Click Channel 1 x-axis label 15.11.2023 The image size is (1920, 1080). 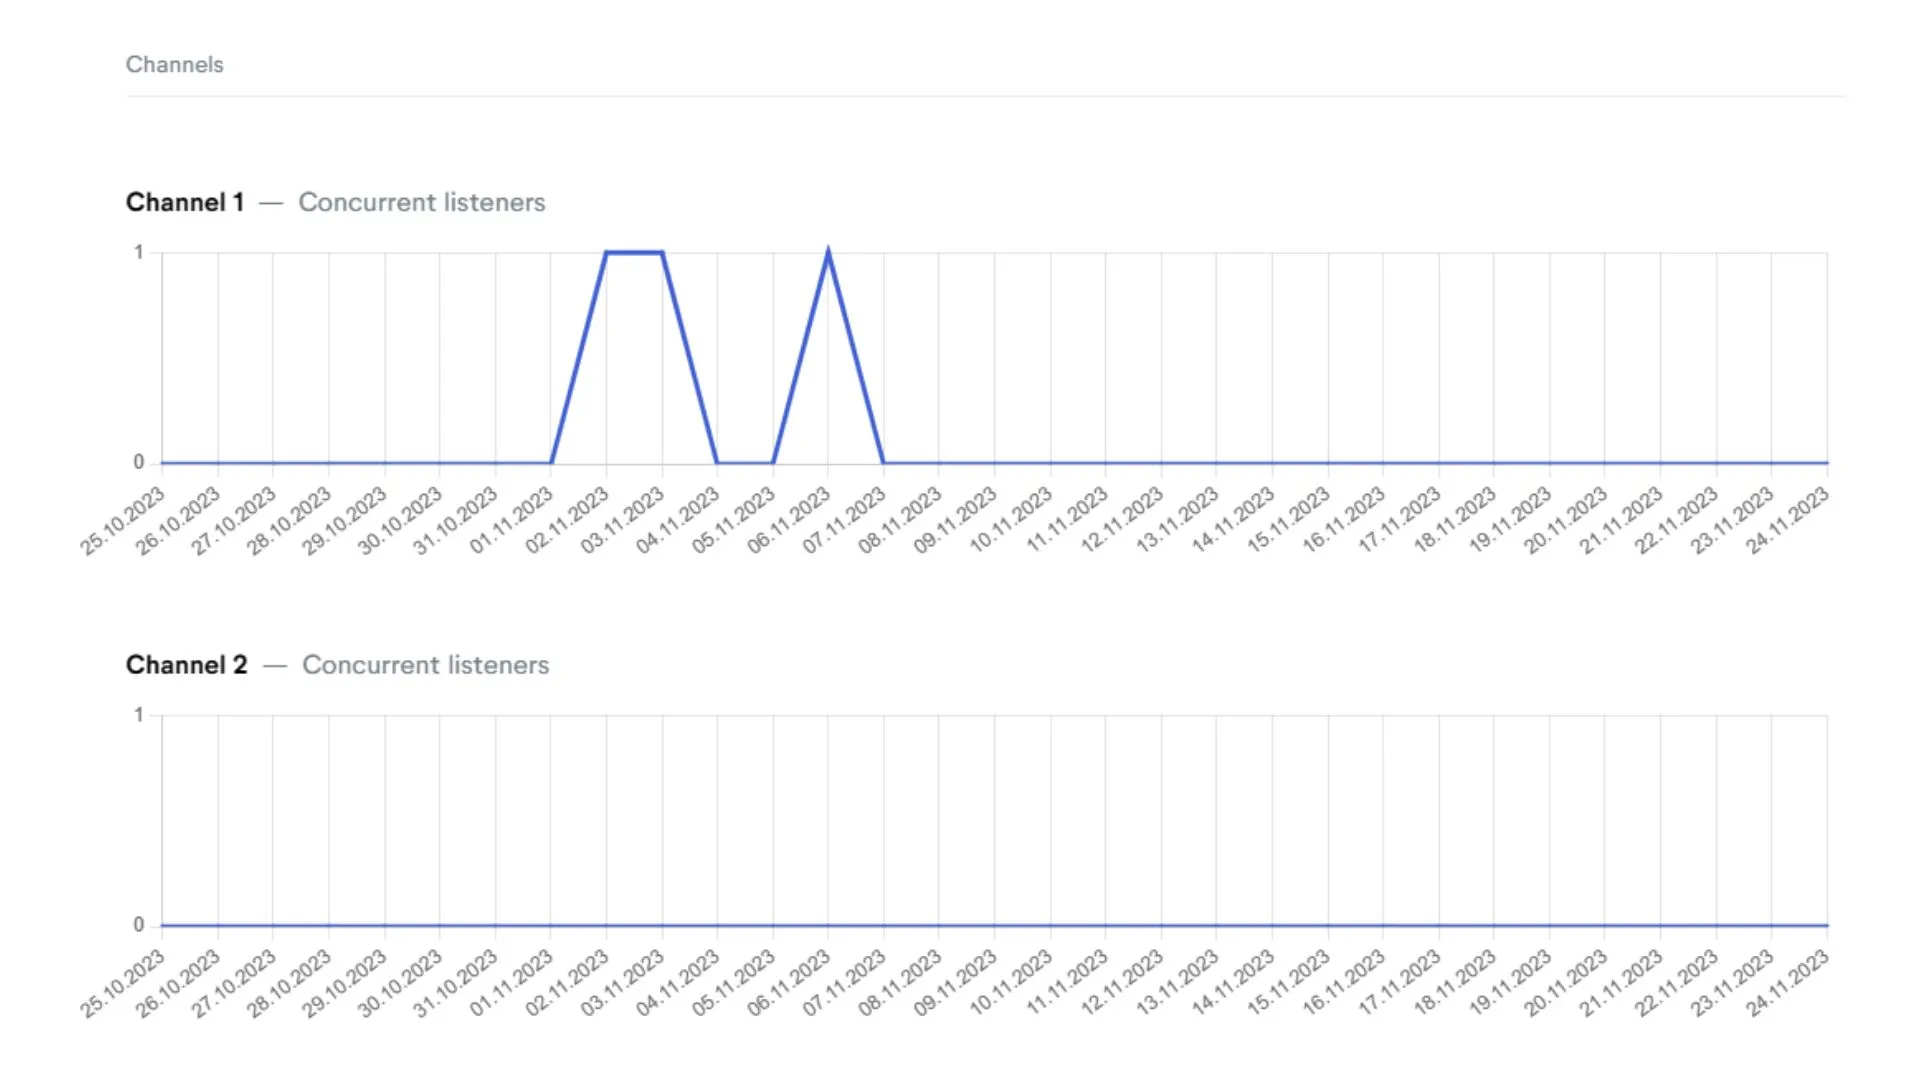point(1289,520)
